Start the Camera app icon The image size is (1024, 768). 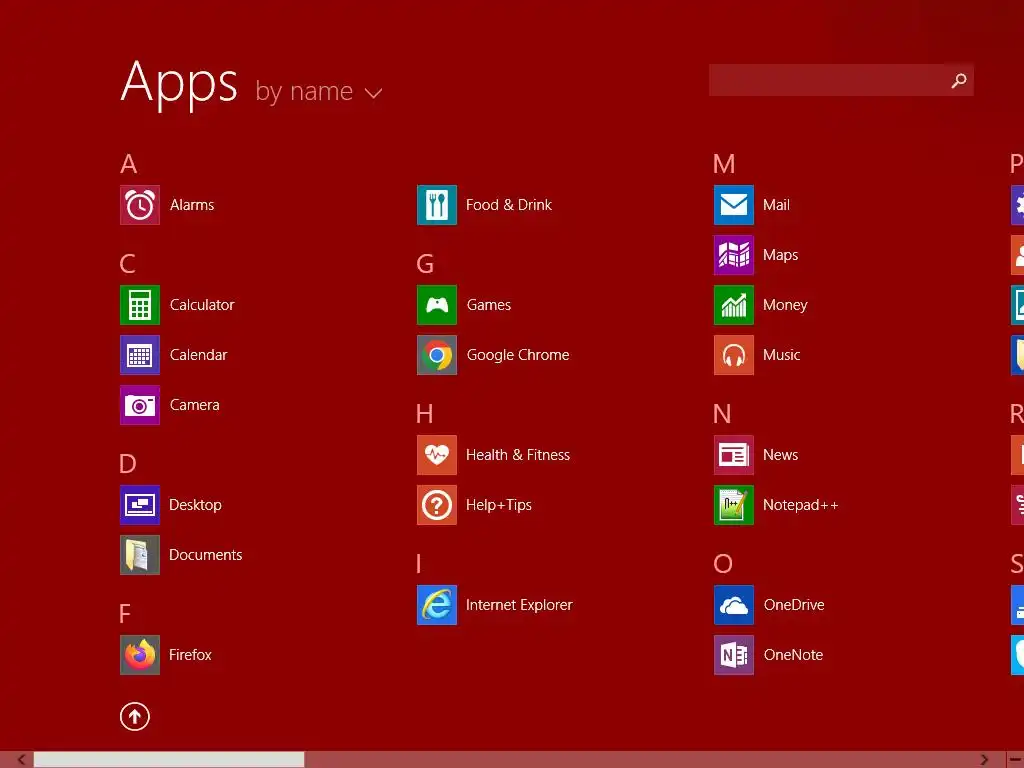140,405
